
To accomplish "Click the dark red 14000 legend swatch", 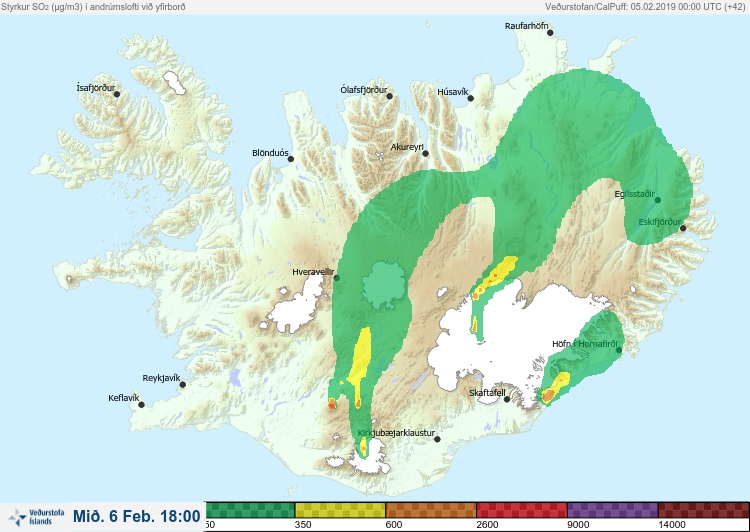I will click(704, 510).
